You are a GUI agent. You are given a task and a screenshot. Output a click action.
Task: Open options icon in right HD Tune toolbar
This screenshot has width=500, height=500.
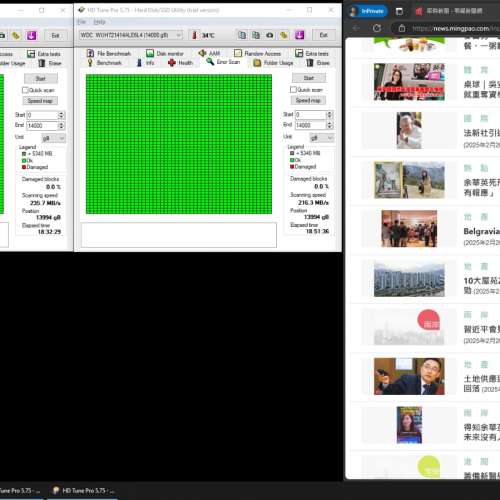pyautogui.click(x=284, y=35)
